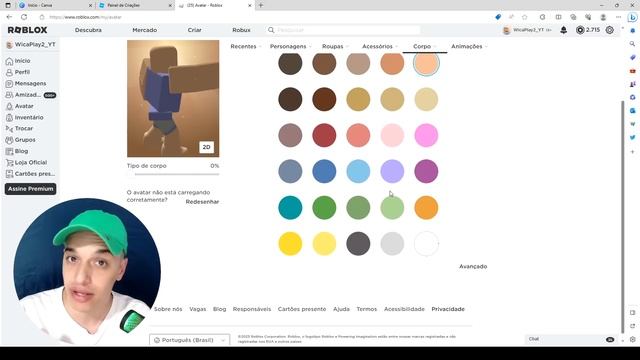The height and width of the screenshot is (360, 640).
Task: Open the Inventário sidebar icon
Action: (x=9, y=118)
